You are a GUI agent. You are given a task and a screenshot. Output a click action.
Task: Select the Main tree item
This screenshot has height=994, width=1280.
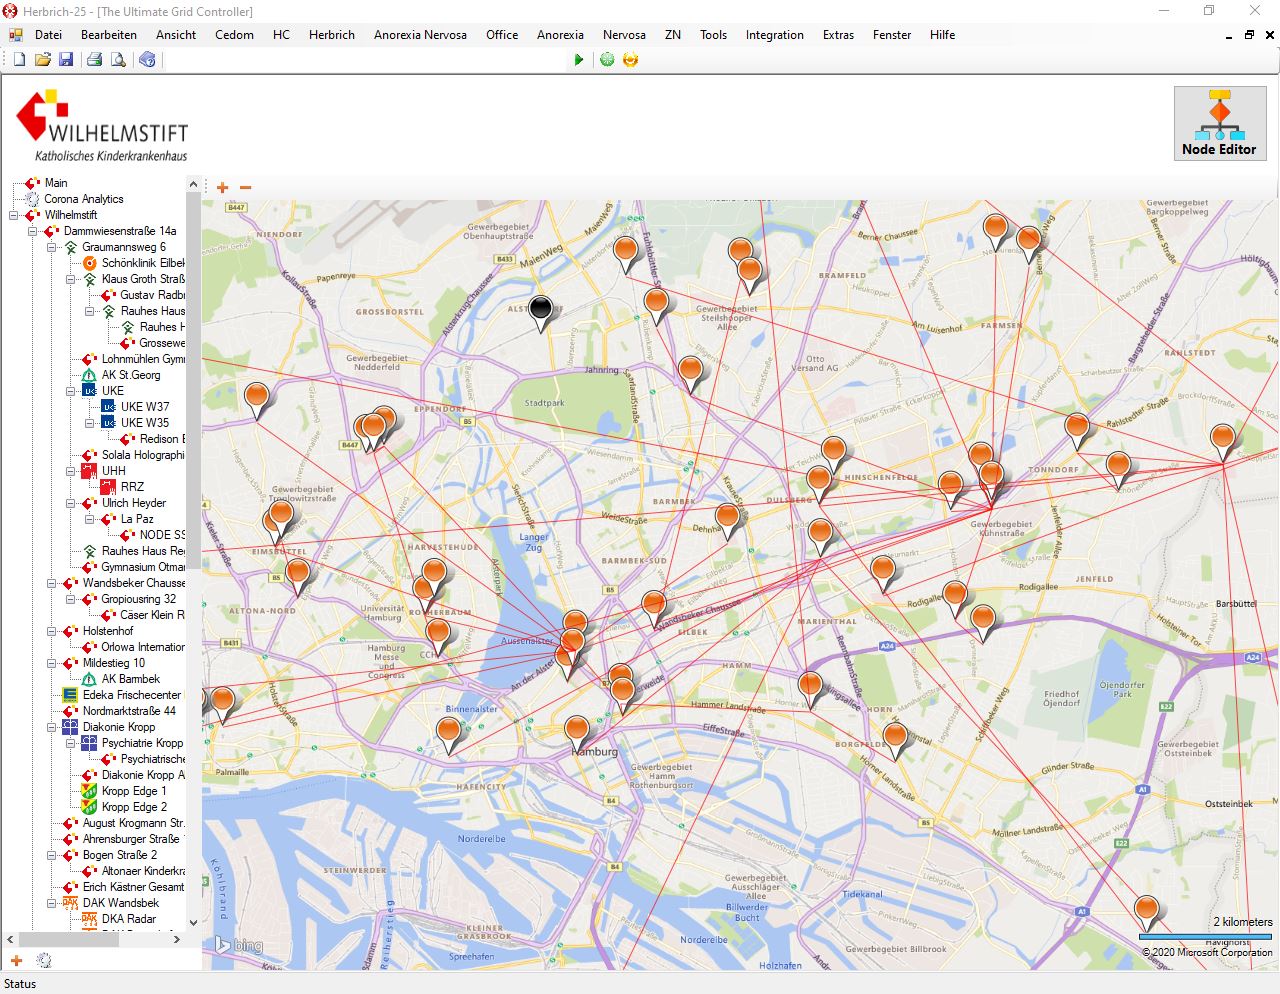pyautogui.click(x=56, y=183)
